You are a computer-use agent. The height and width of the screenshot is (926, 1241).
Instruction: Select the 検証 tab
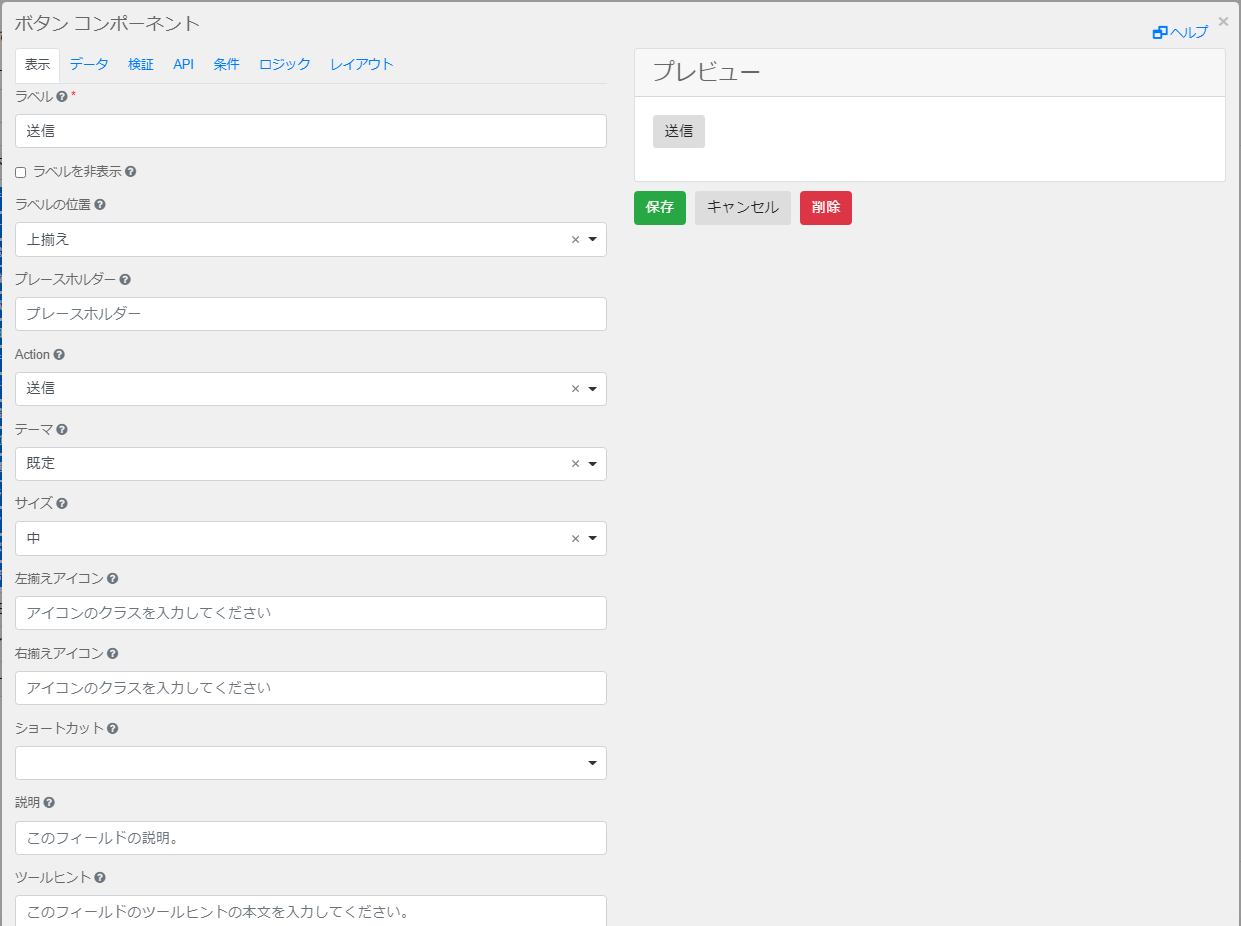click(141, 64)
